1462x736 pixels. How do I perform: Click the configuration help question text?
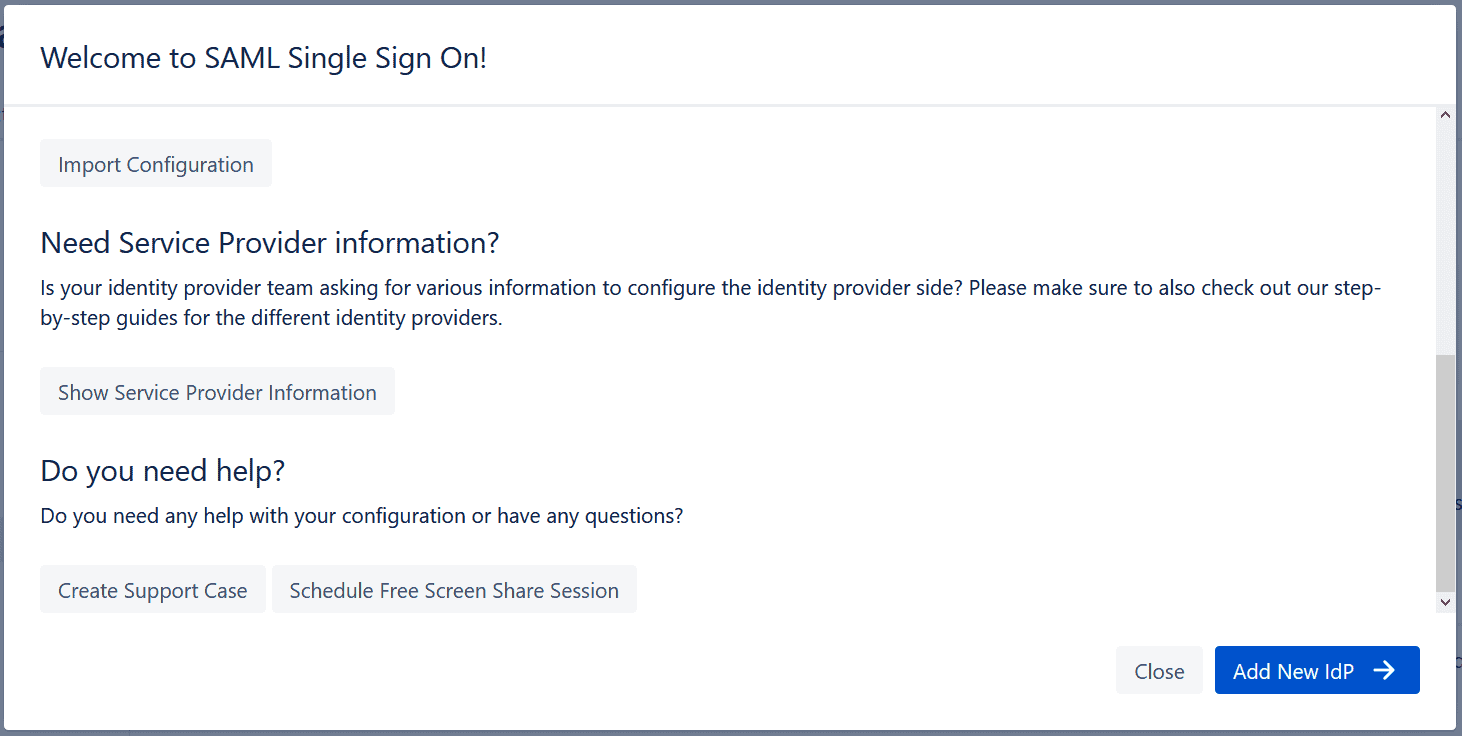(x=360, y=515)
